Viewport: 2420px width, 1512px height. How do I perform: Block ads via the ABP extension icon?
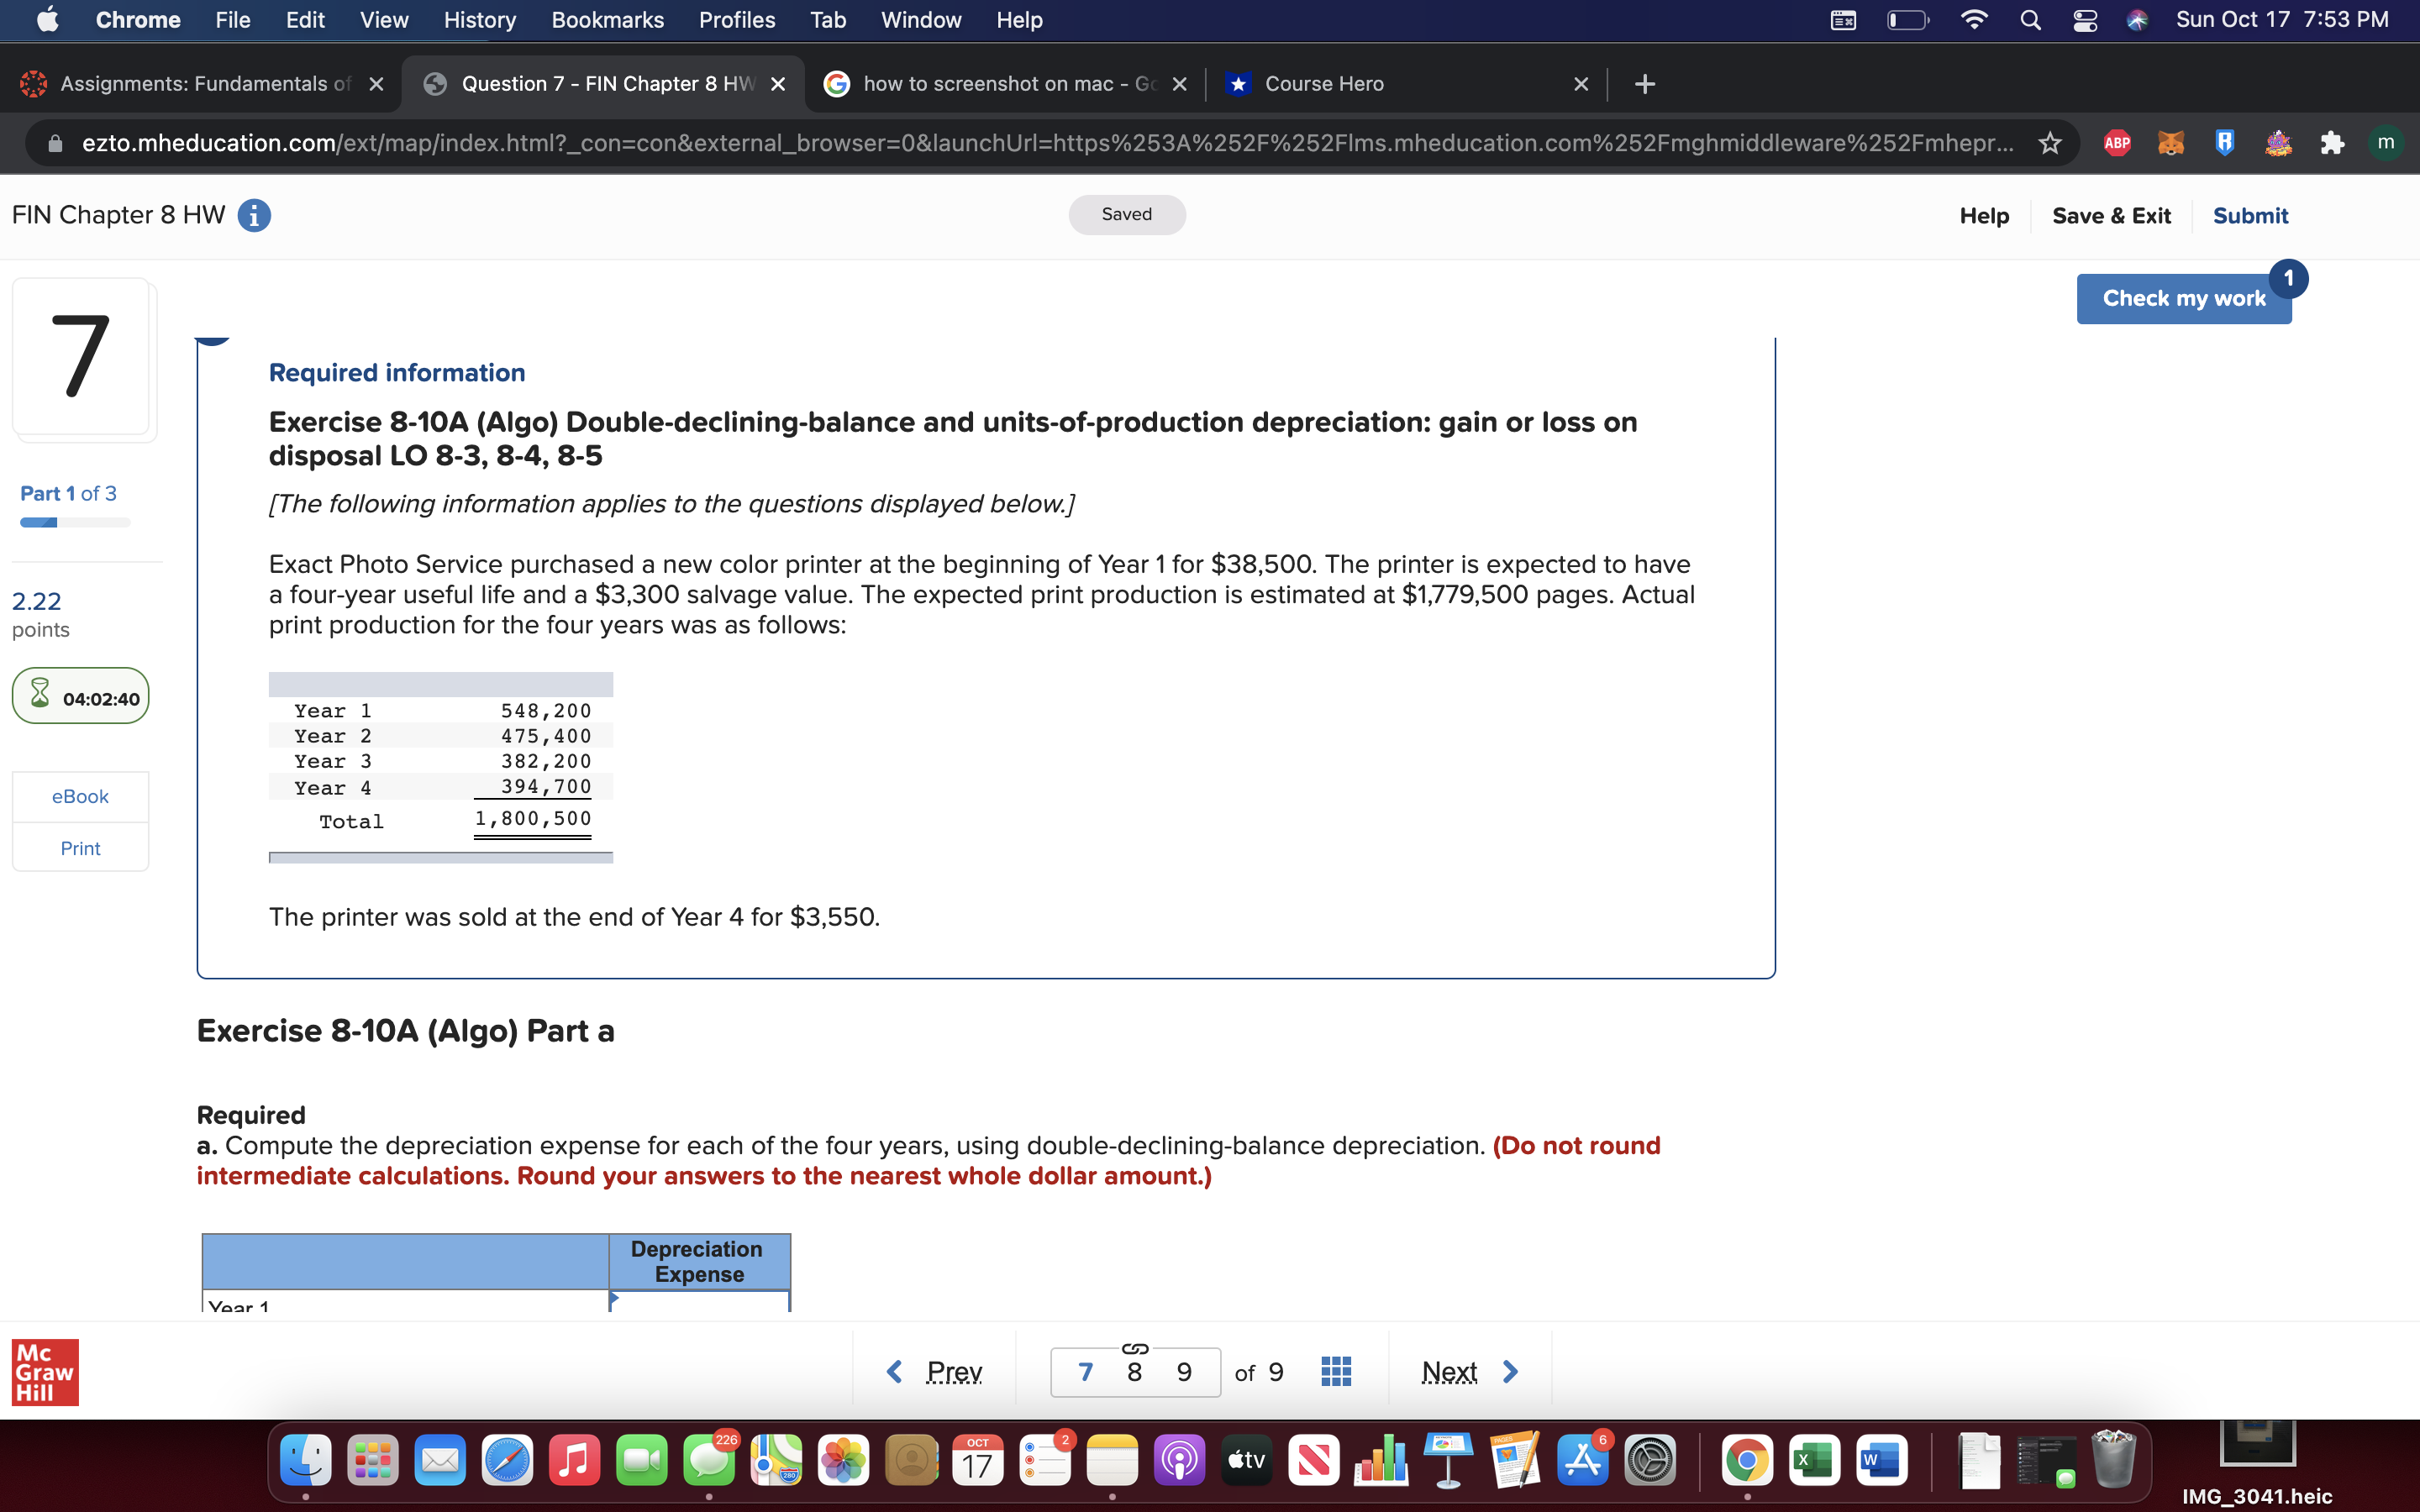(x=2117, y=143)
